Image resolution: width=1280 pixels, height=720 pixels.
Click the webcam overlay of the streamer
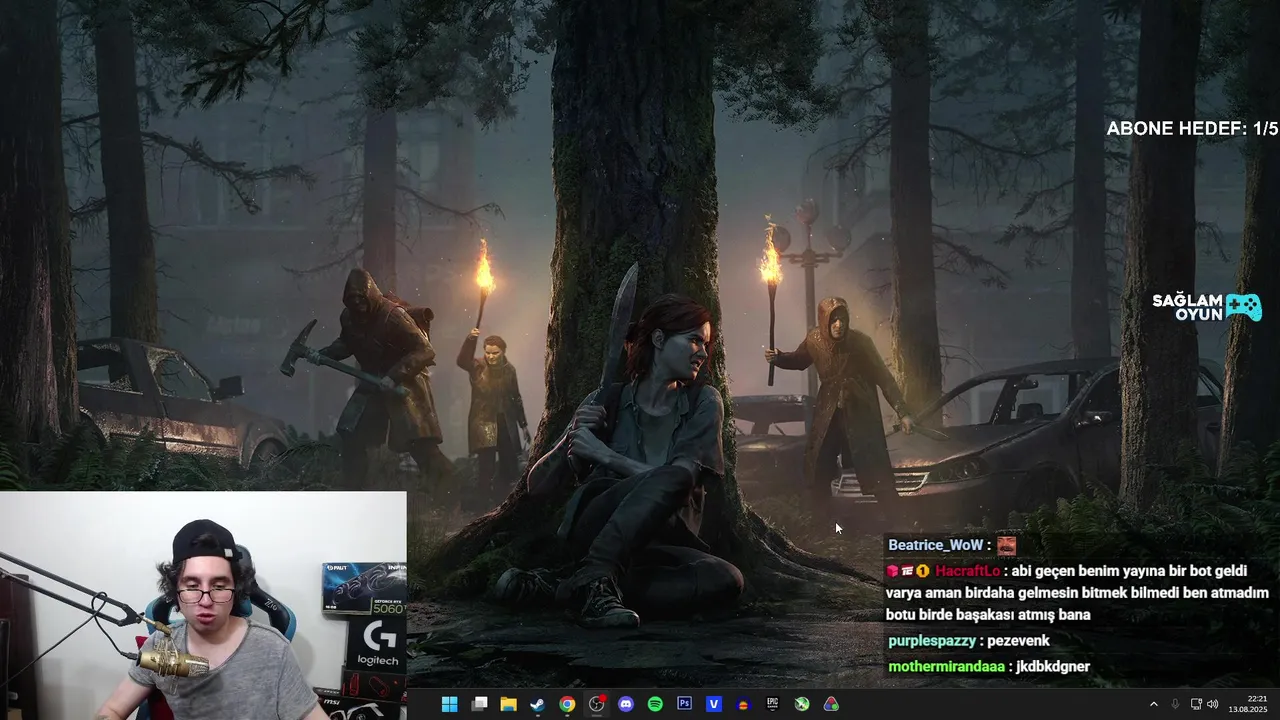pos(203,605)
